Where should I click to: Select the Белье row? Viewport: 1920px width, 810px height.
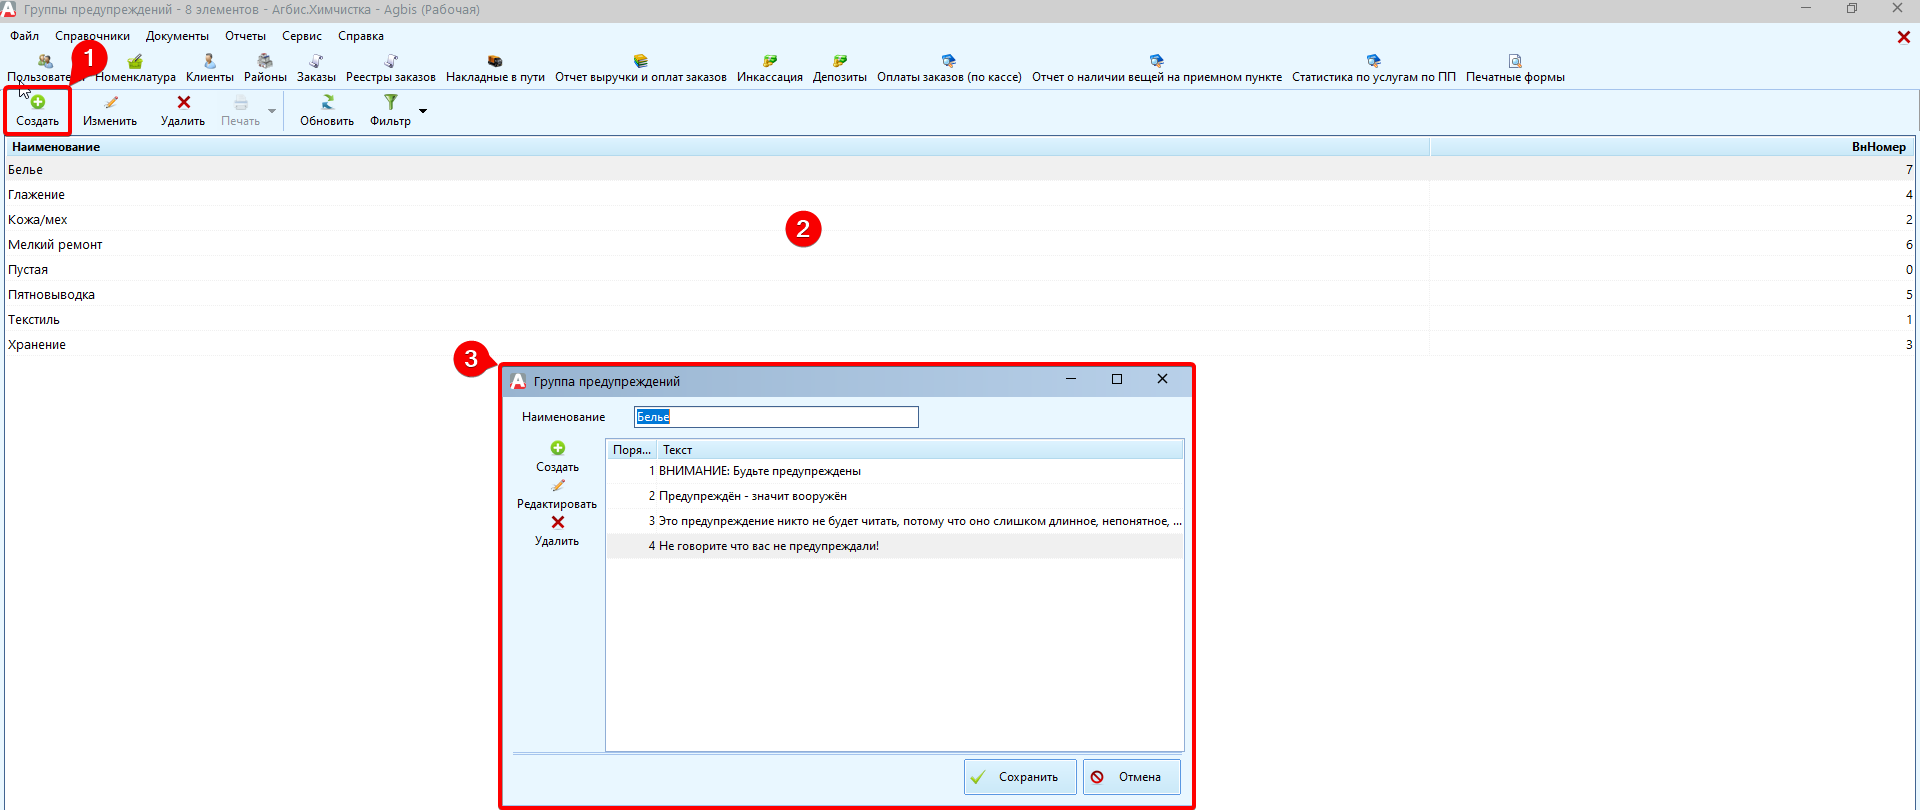click(x=960, y=170)
